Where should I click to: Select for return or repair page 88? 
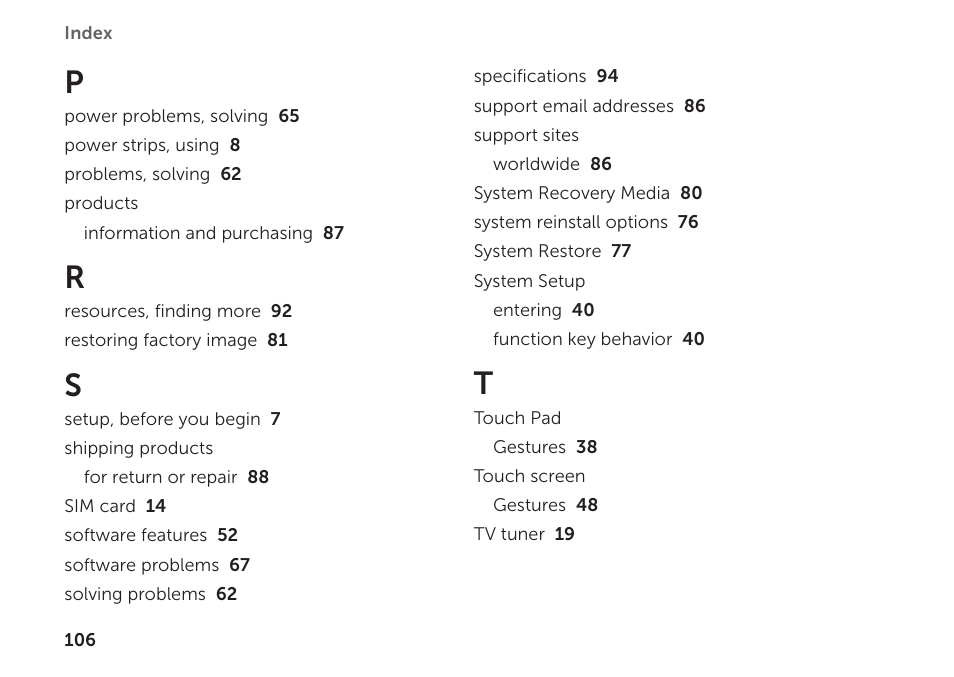(176, 477)
